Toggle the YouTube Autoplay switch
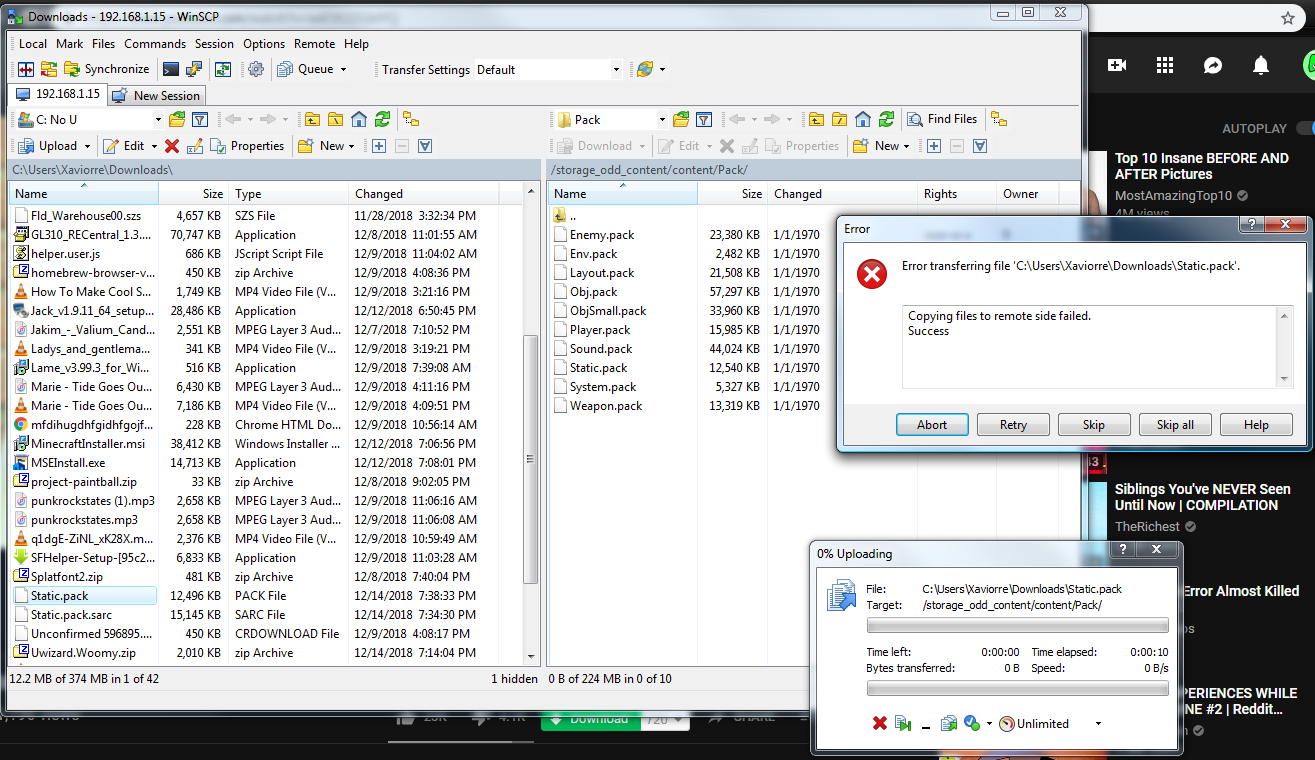The height and width of the screenshot is (760, 1315). pyautogui.click(x=1305, y=129)
